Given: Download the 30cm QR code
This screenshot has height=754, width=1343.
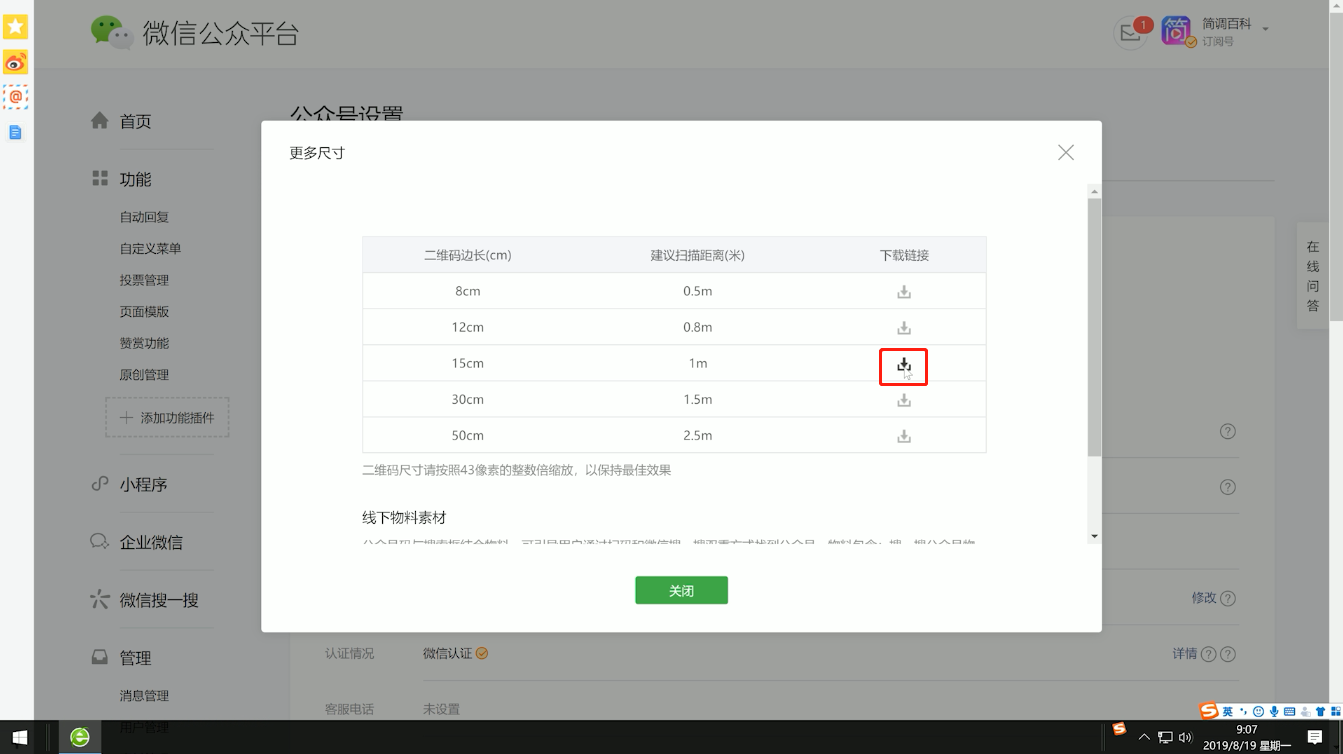Looking at the screenshot, I should click(x=904, y=400).
